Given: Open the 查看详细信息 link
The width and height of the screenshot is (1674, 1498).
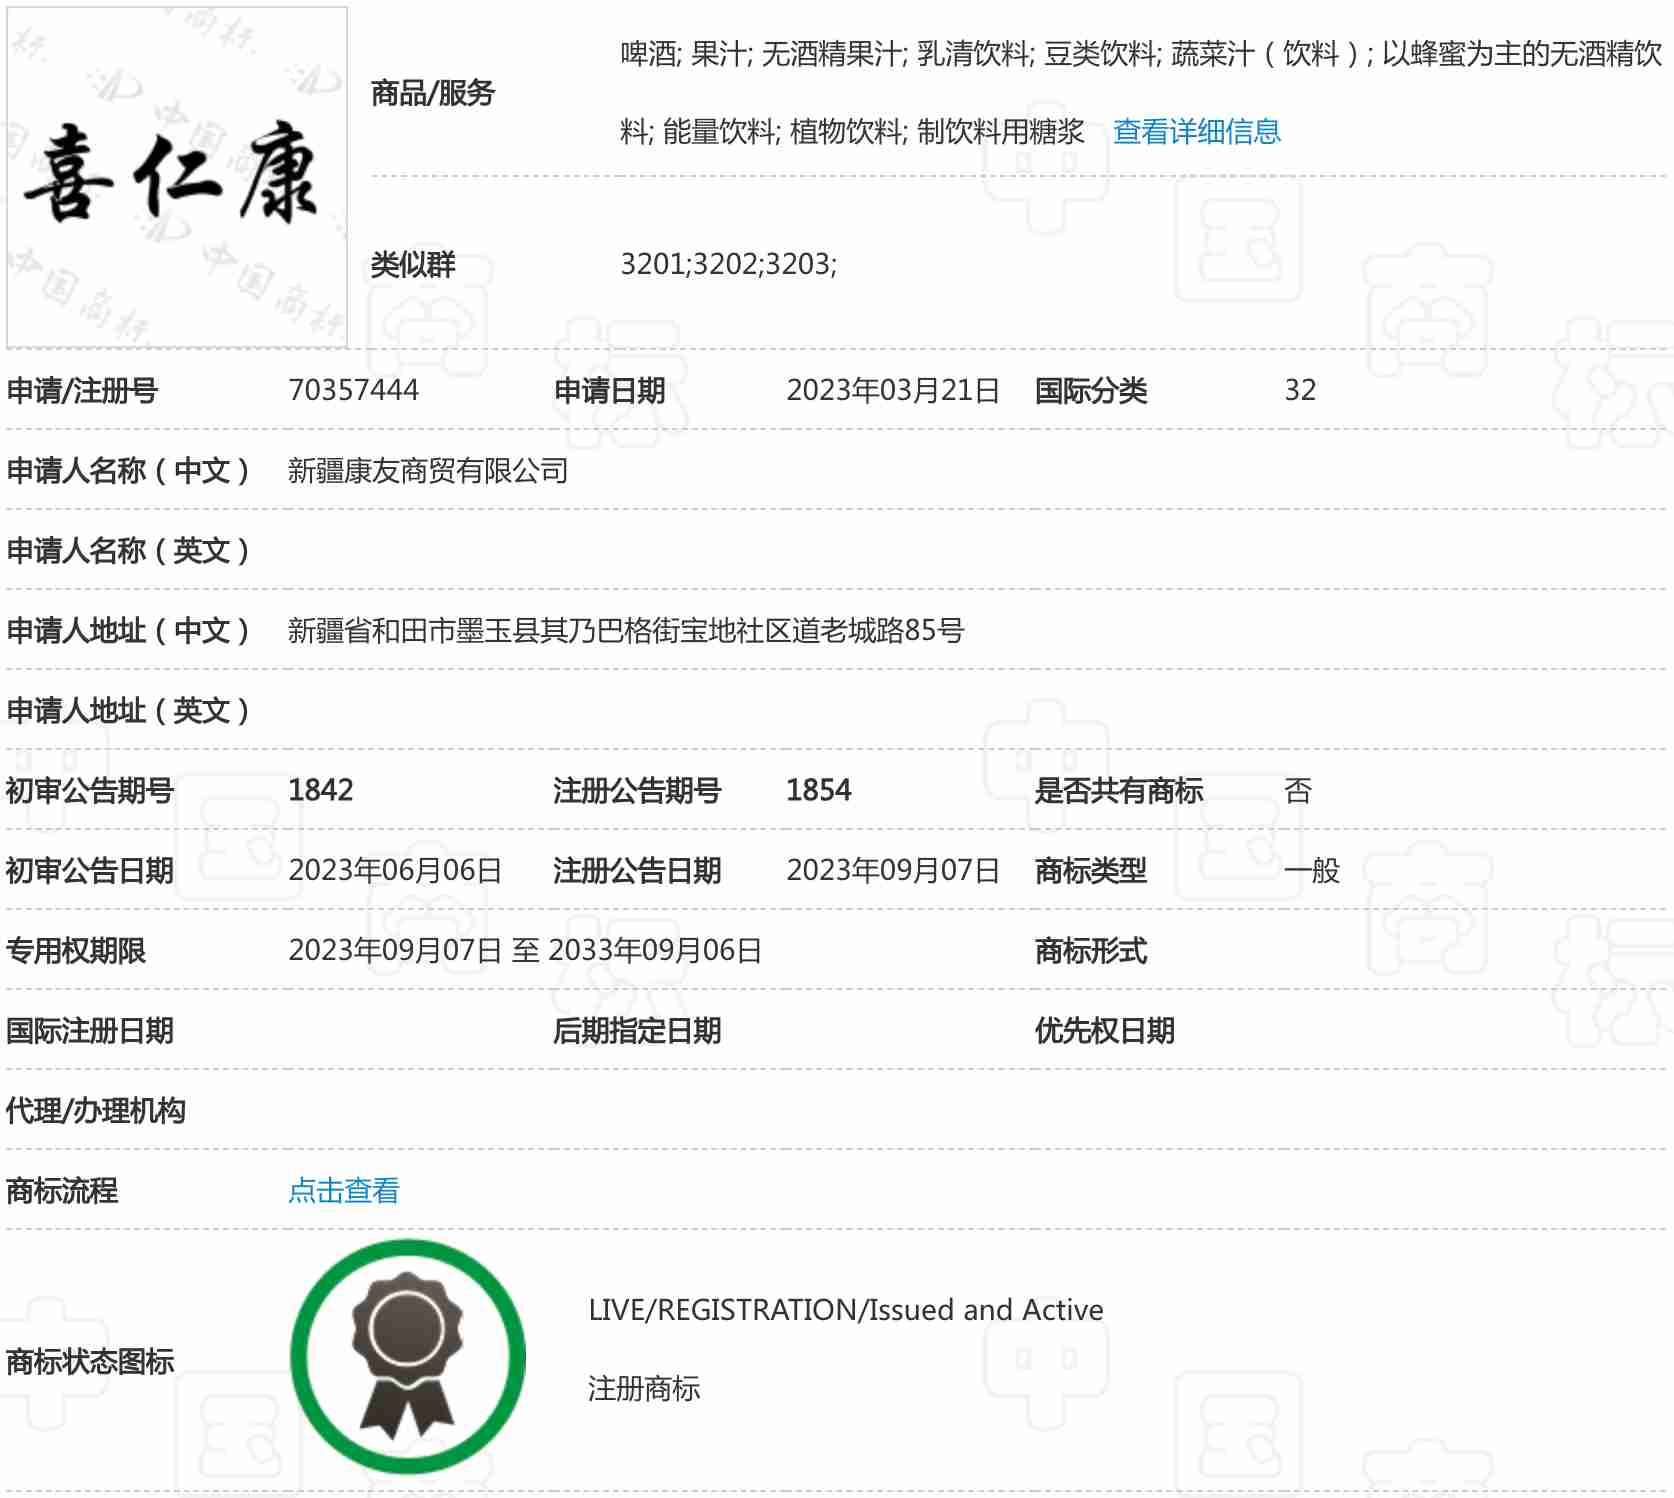Looking at the screenshot, I should coord(1196,132).
